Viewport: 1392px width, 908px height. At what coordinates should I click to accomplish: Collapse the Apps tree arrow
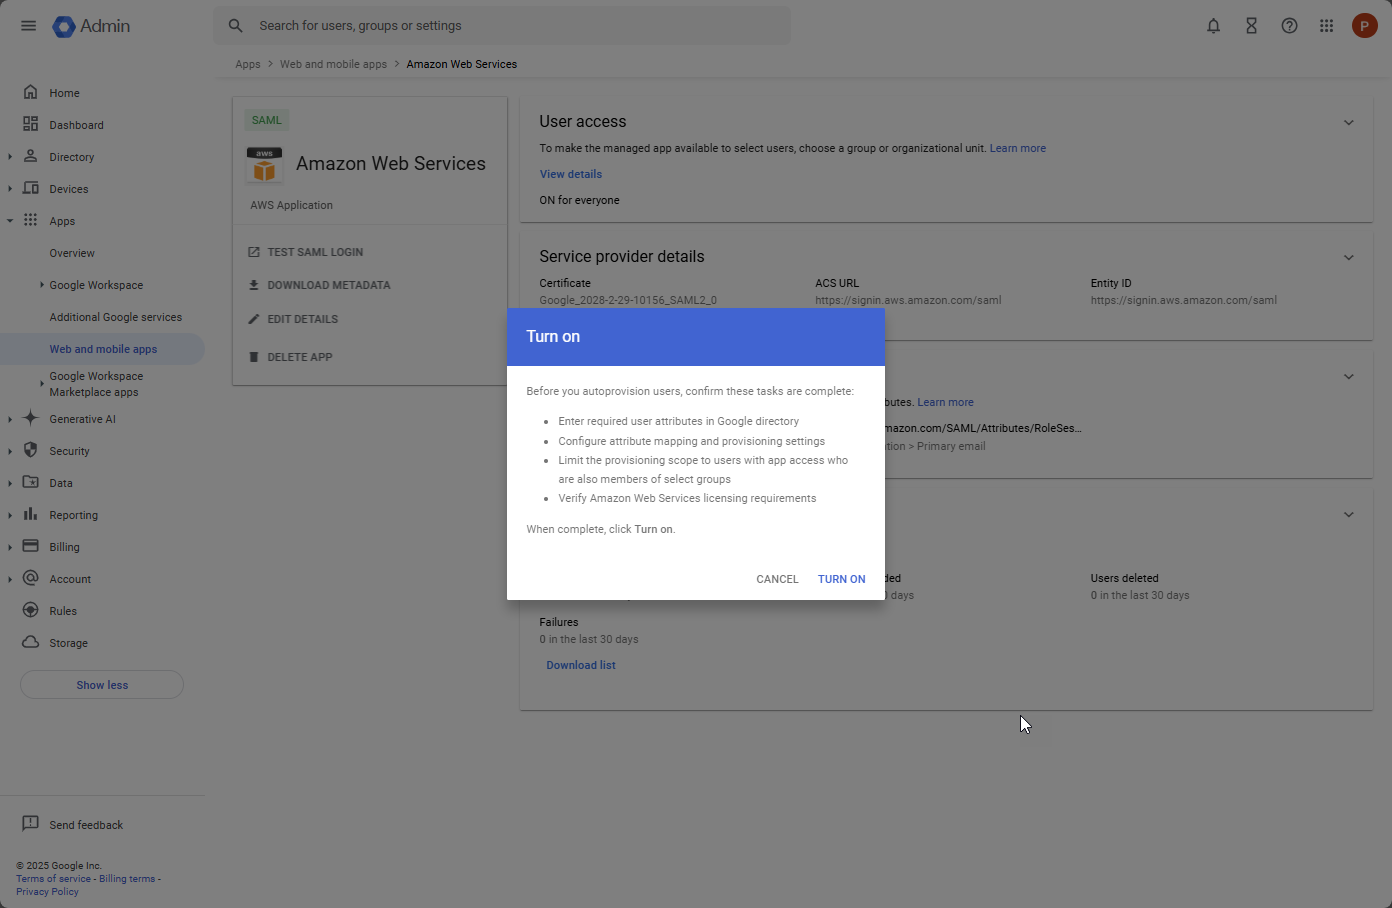tap(10, 221)
